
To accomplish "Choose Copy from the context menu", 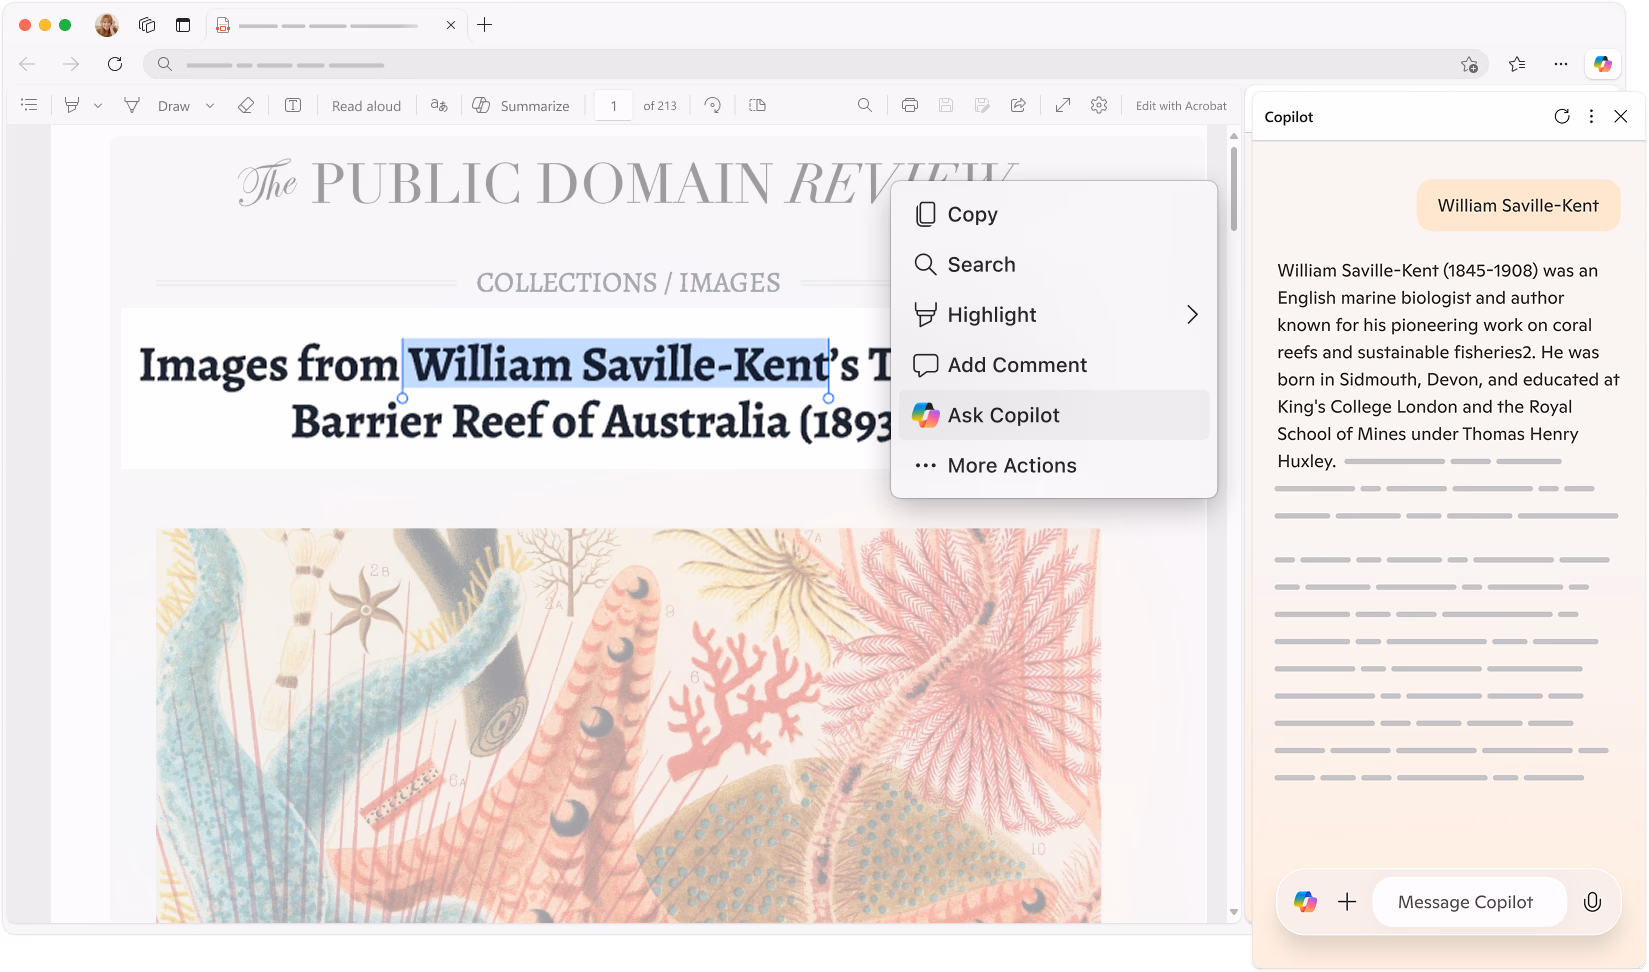I will click(x=1054, y=214).
